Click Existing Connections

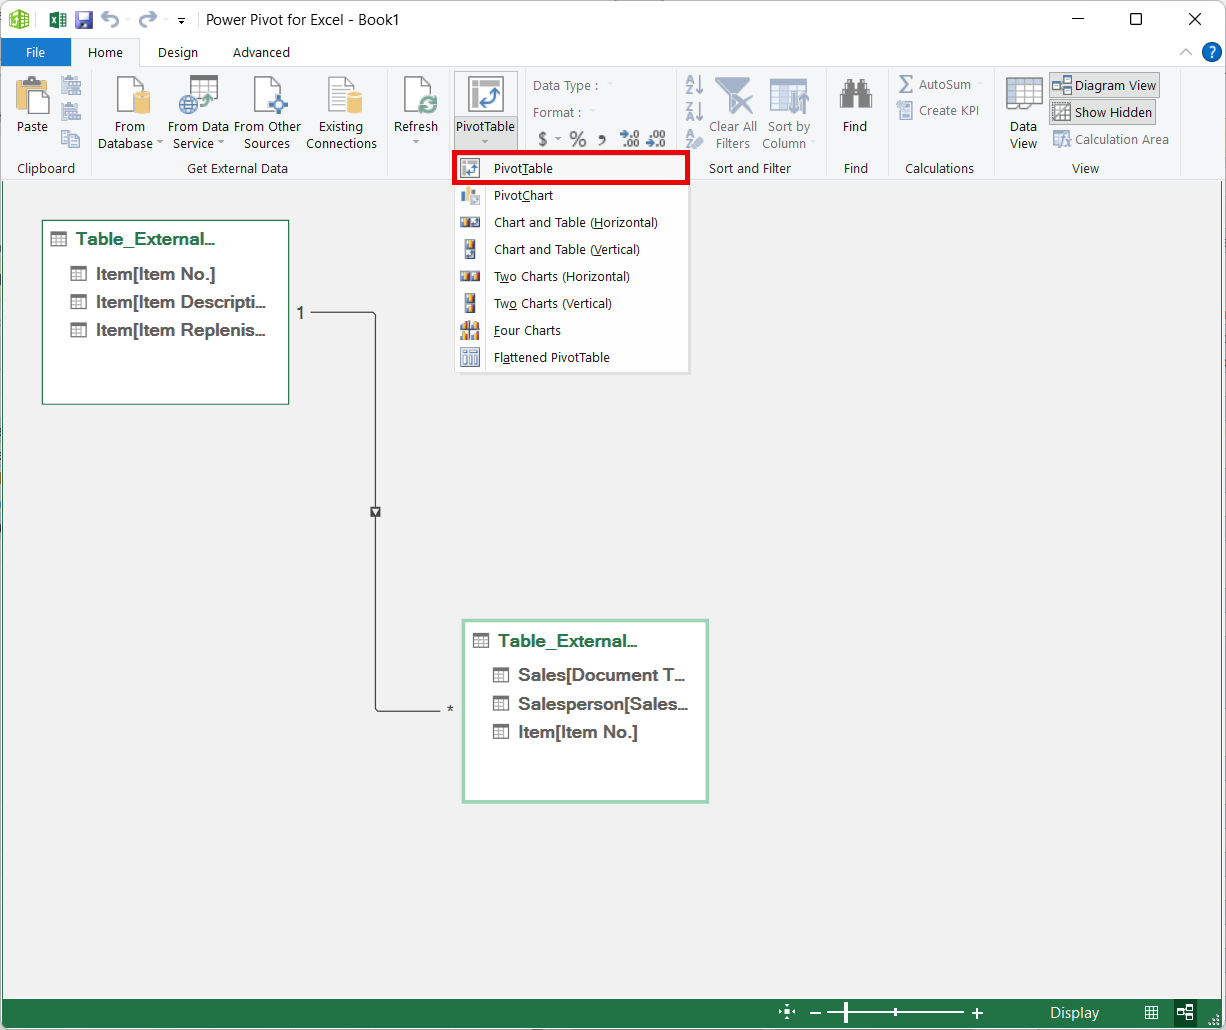click(341, 112)
